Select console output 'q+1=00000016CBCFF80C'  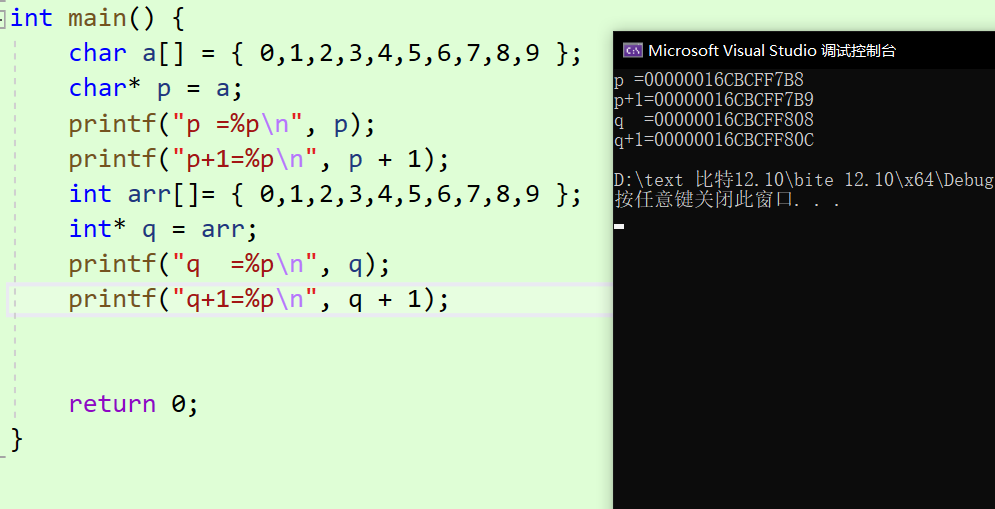[714, 140]
